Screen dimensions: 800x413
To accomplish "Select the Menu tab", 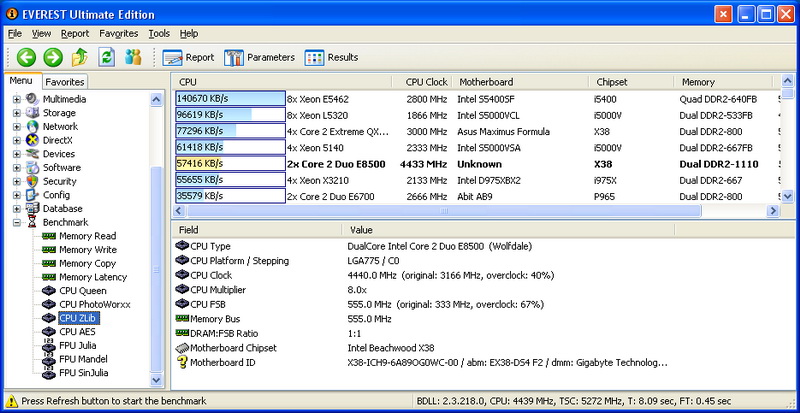I will click(21, 81).
